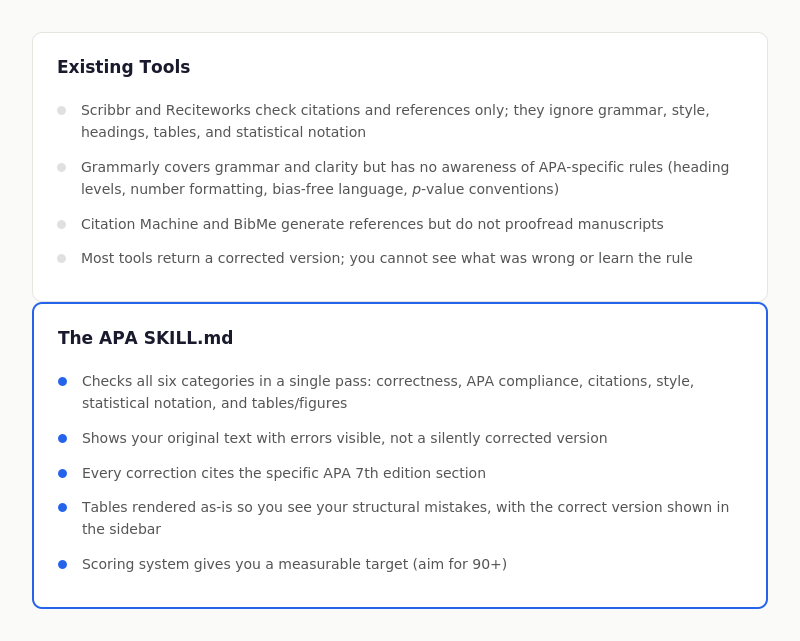800x641 pixels.
Task: Click the "Existing Tools" heading
Action: click(123, 67)
